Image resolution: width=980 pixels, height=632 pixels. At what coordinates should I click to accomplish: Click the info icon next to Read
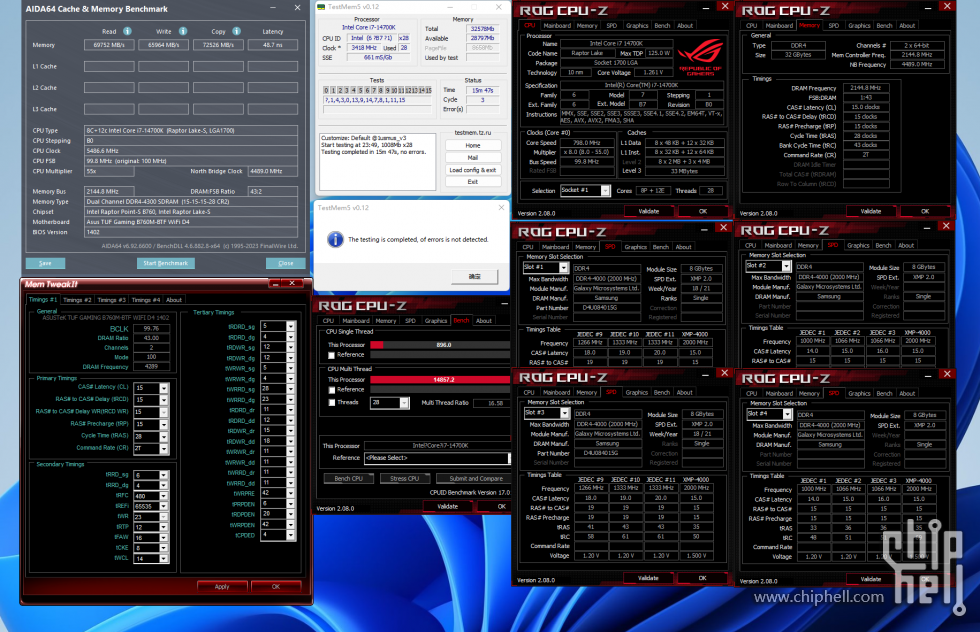(x=128, y=31)
